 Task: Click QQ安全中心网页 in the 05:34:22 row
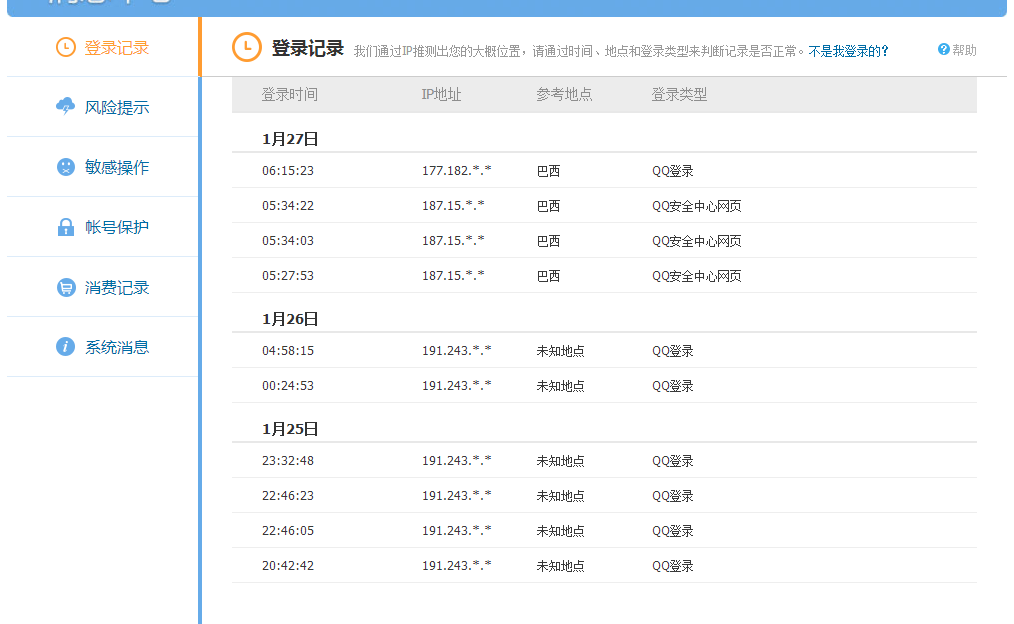(x=696, y=206)
